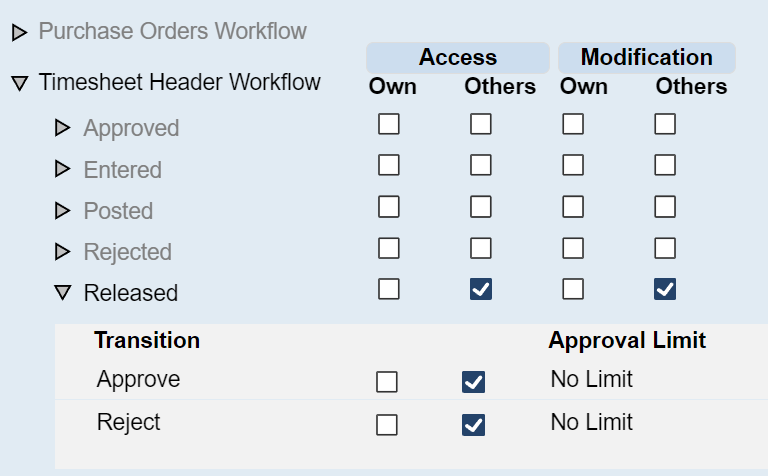Expand the Entered status row
This screenshot has height=476, width=768.
63,170
